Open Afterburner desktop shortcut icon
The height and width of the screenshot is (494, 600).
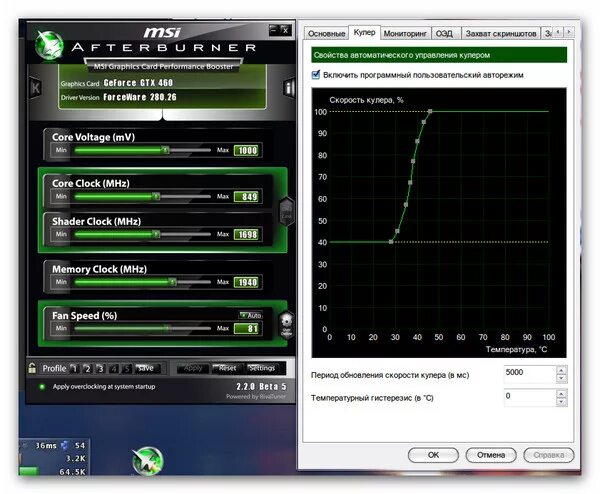click(147, 461)
